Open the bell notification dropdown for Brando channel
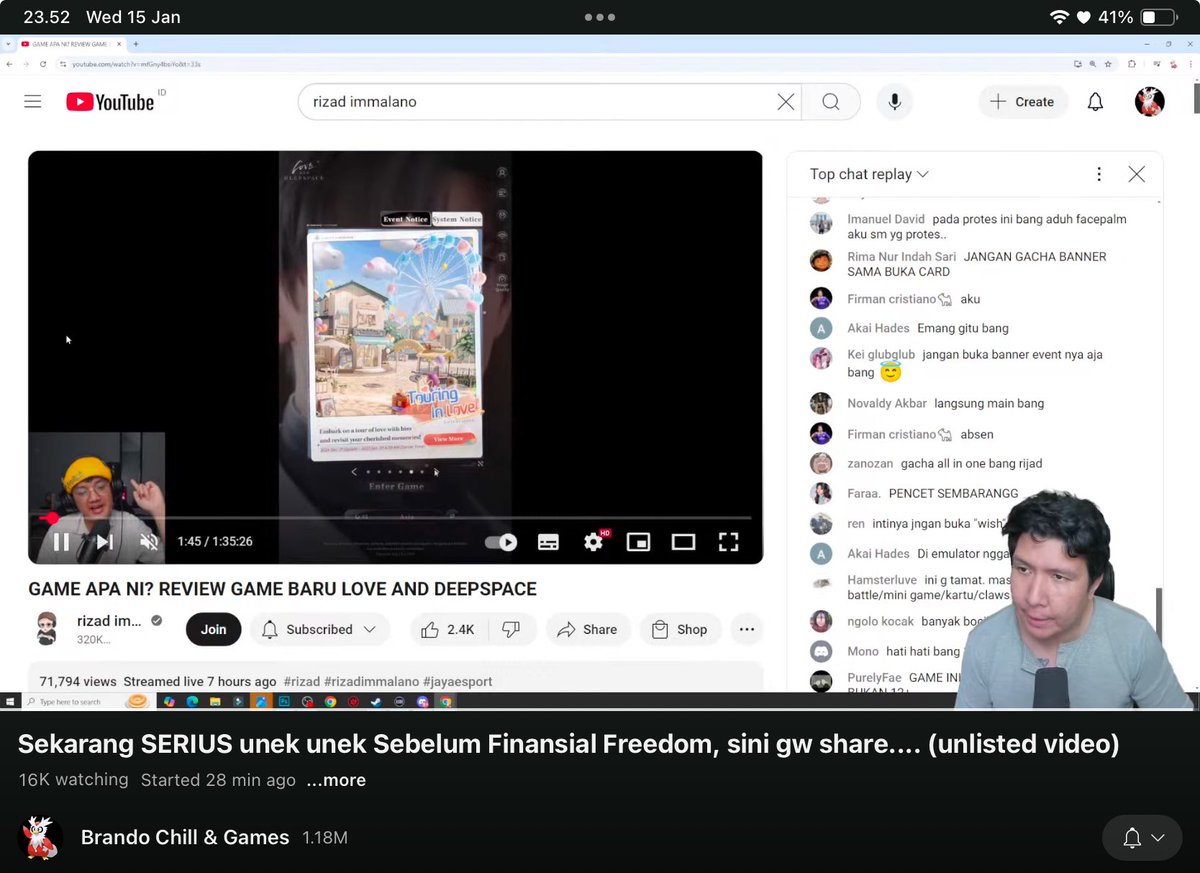Viewport: 1200px width, 873px height. (x=1143, y=838)
